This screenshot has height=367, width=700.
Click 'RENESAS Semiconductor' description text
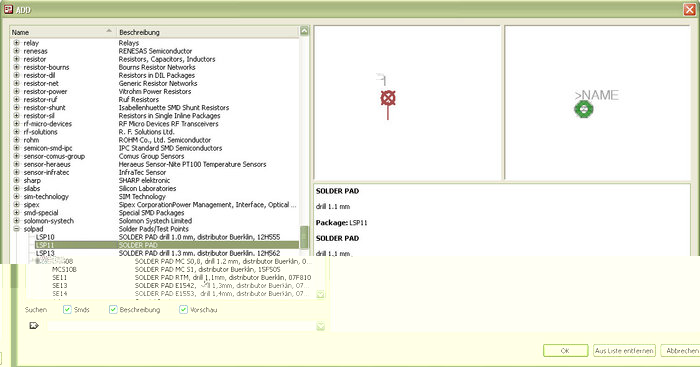point(155,51)
